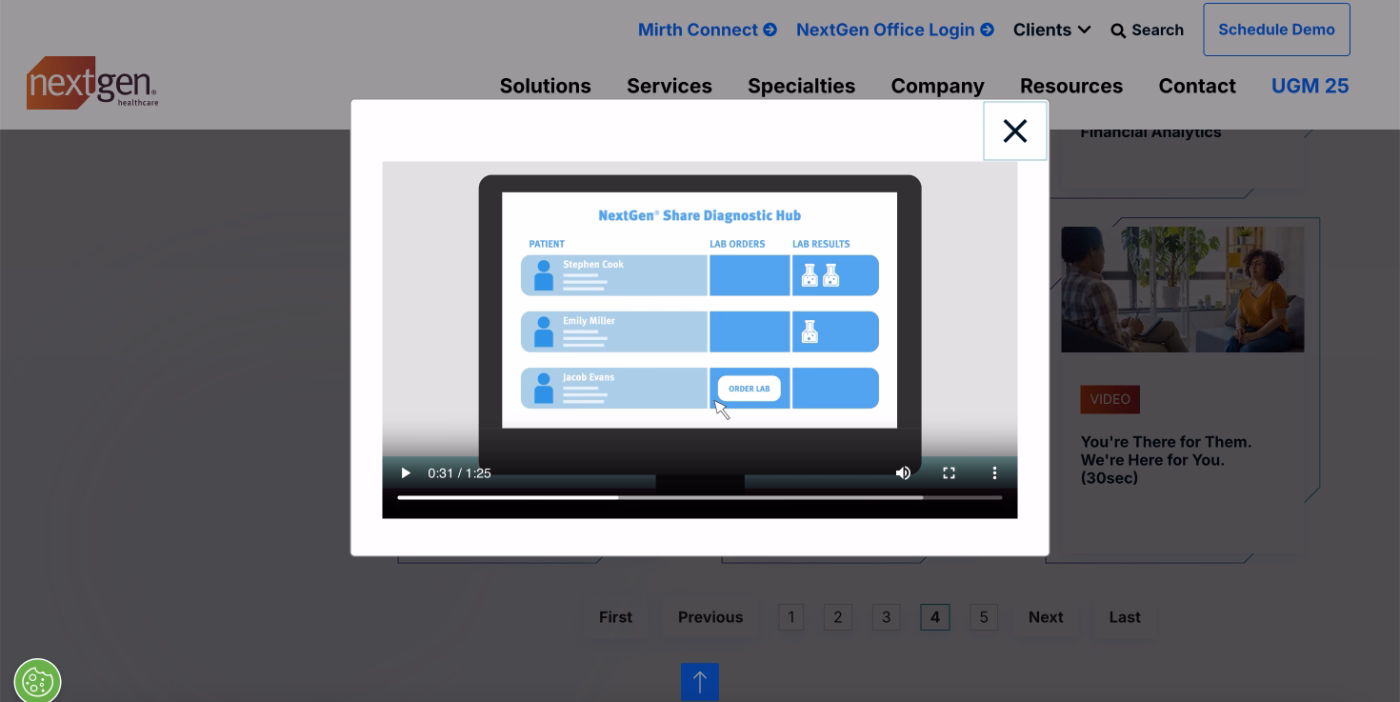Viewport: 1400px width, 702px height.
Task: Open the Specialties menu item
Action: tap(801, 86)
